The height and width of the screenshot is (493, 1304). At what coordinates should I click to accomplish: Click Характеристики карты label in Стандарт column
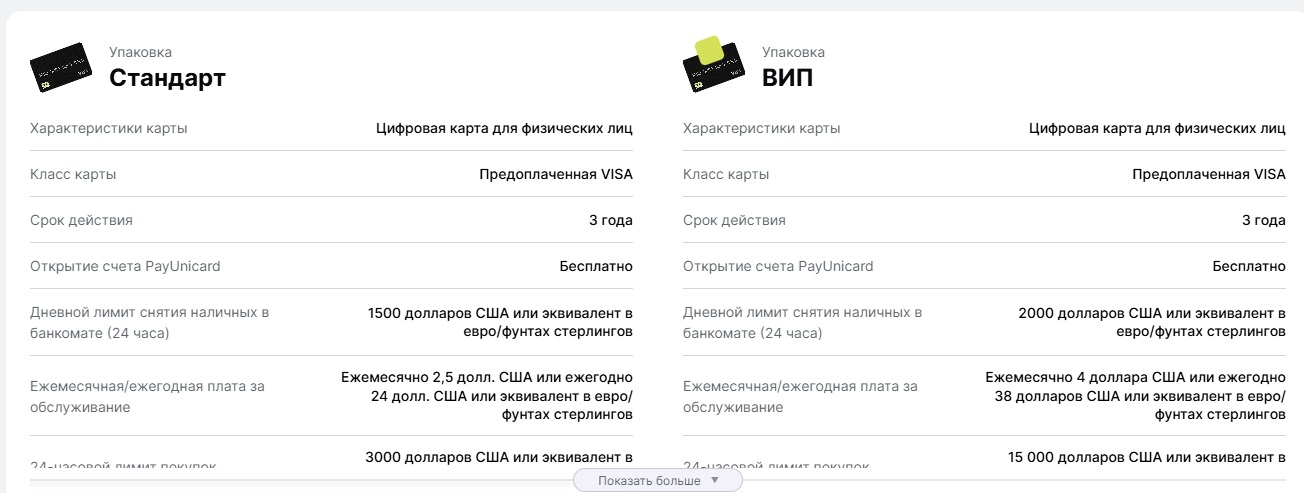click(x=109, y=128)
